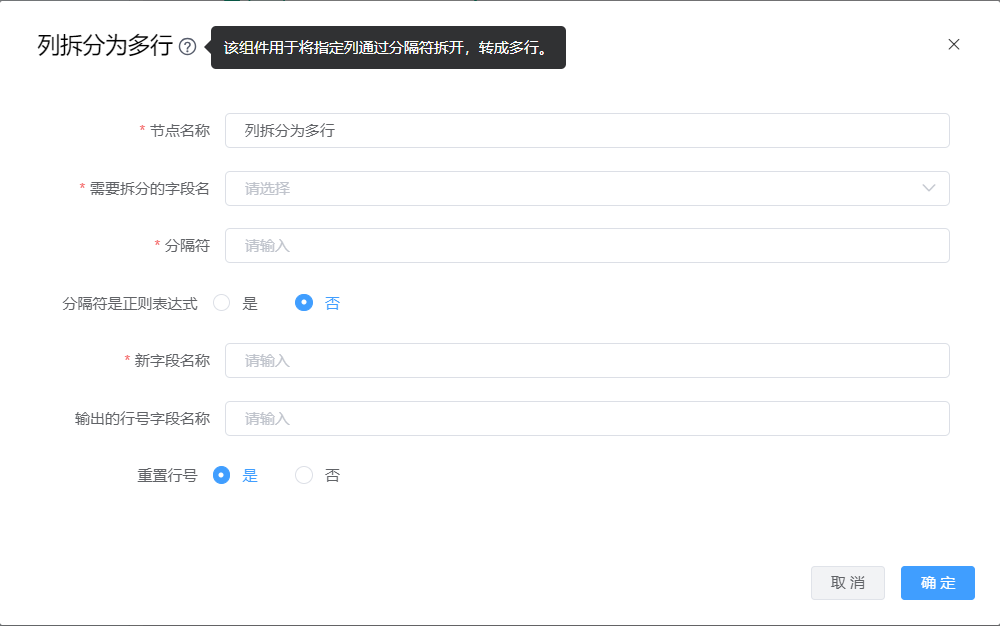Click the 节点名称 input field
Screen dimensions: 1000x626
coord(587,130)
